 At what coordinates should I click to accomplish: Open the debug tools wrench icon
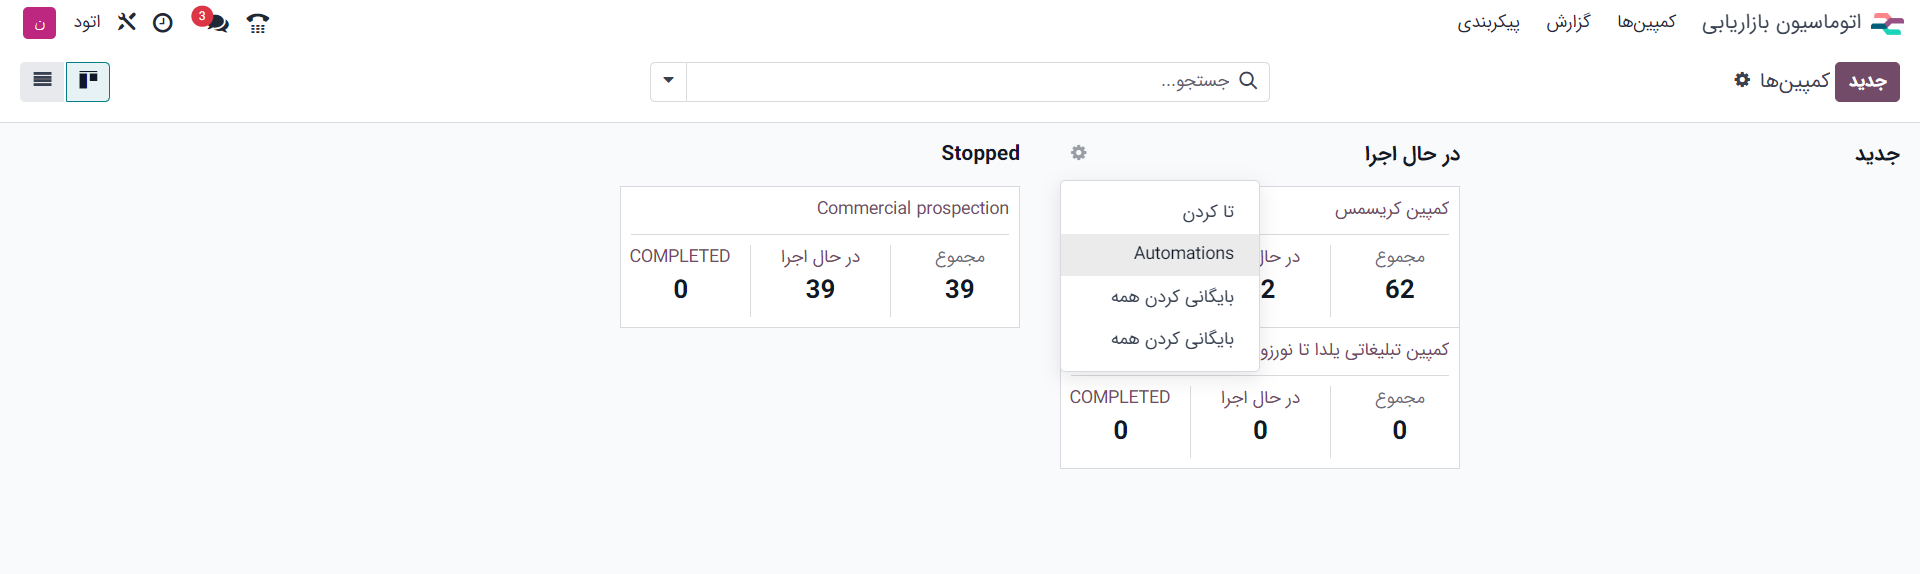[x=126, y=22]
